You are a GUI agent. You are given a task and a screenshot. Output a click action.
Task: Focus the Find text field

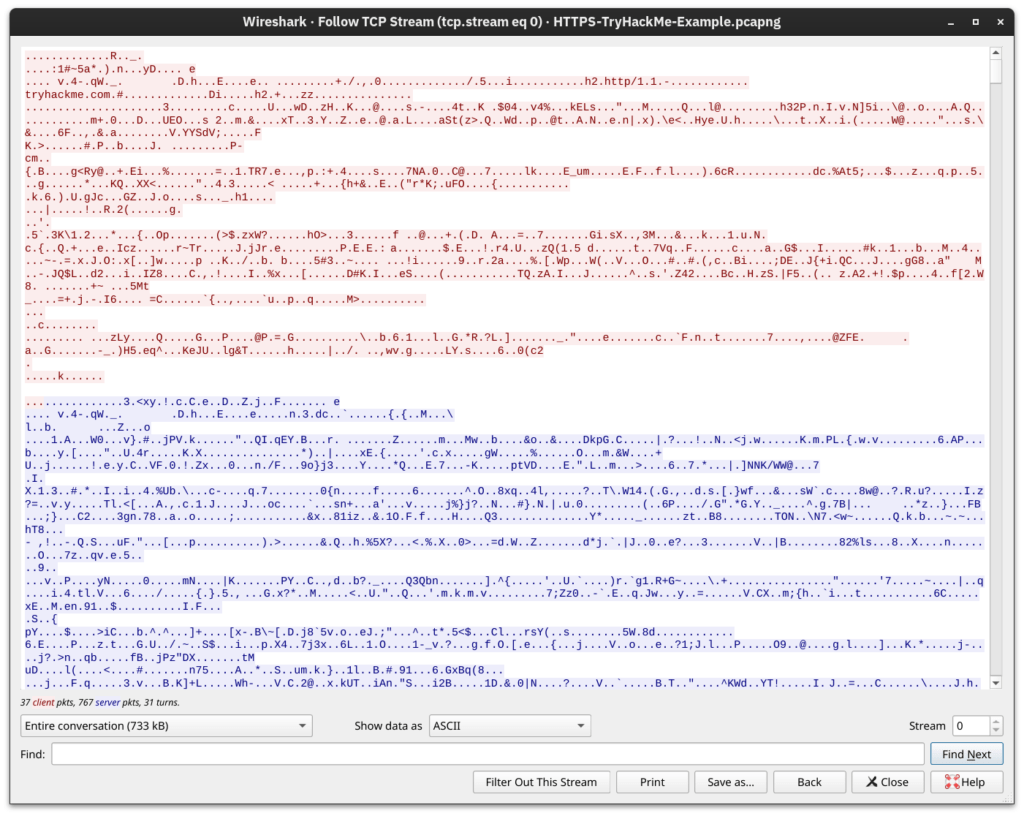click(488, 754)
